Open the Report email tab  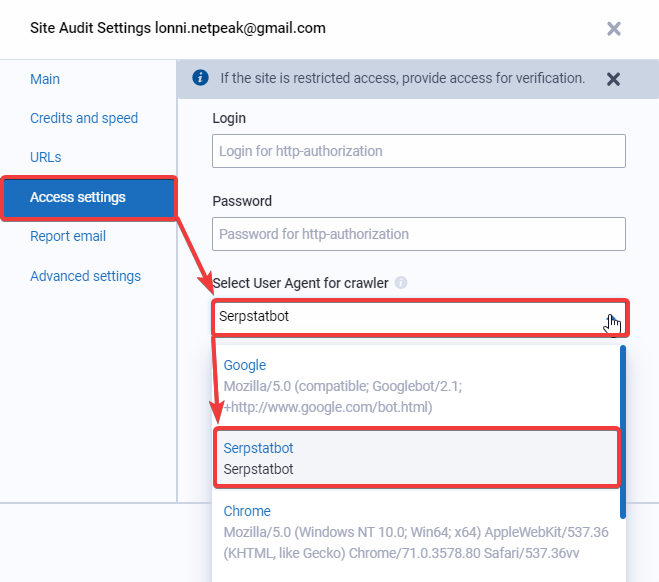point(68,236)
